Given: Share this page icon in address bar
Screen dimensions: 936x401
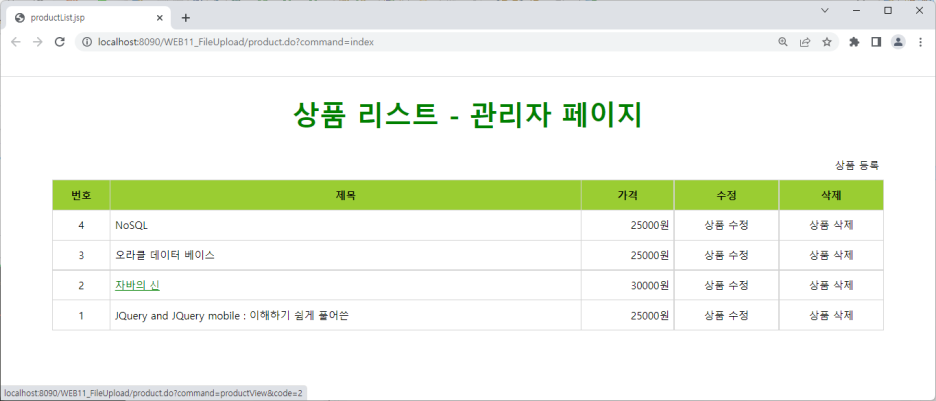Looking at the screenshot, I should coord(805,42).
